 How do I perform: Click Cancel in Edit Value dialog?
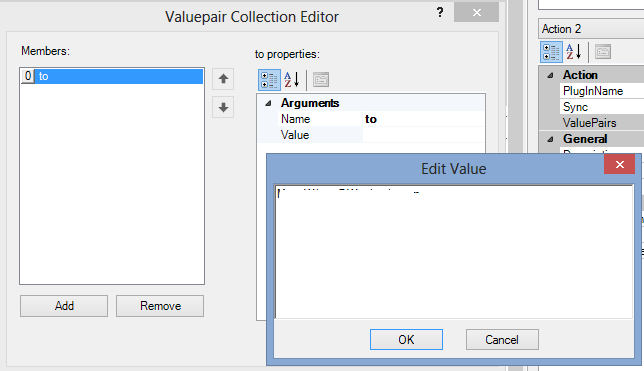[502, 339]
